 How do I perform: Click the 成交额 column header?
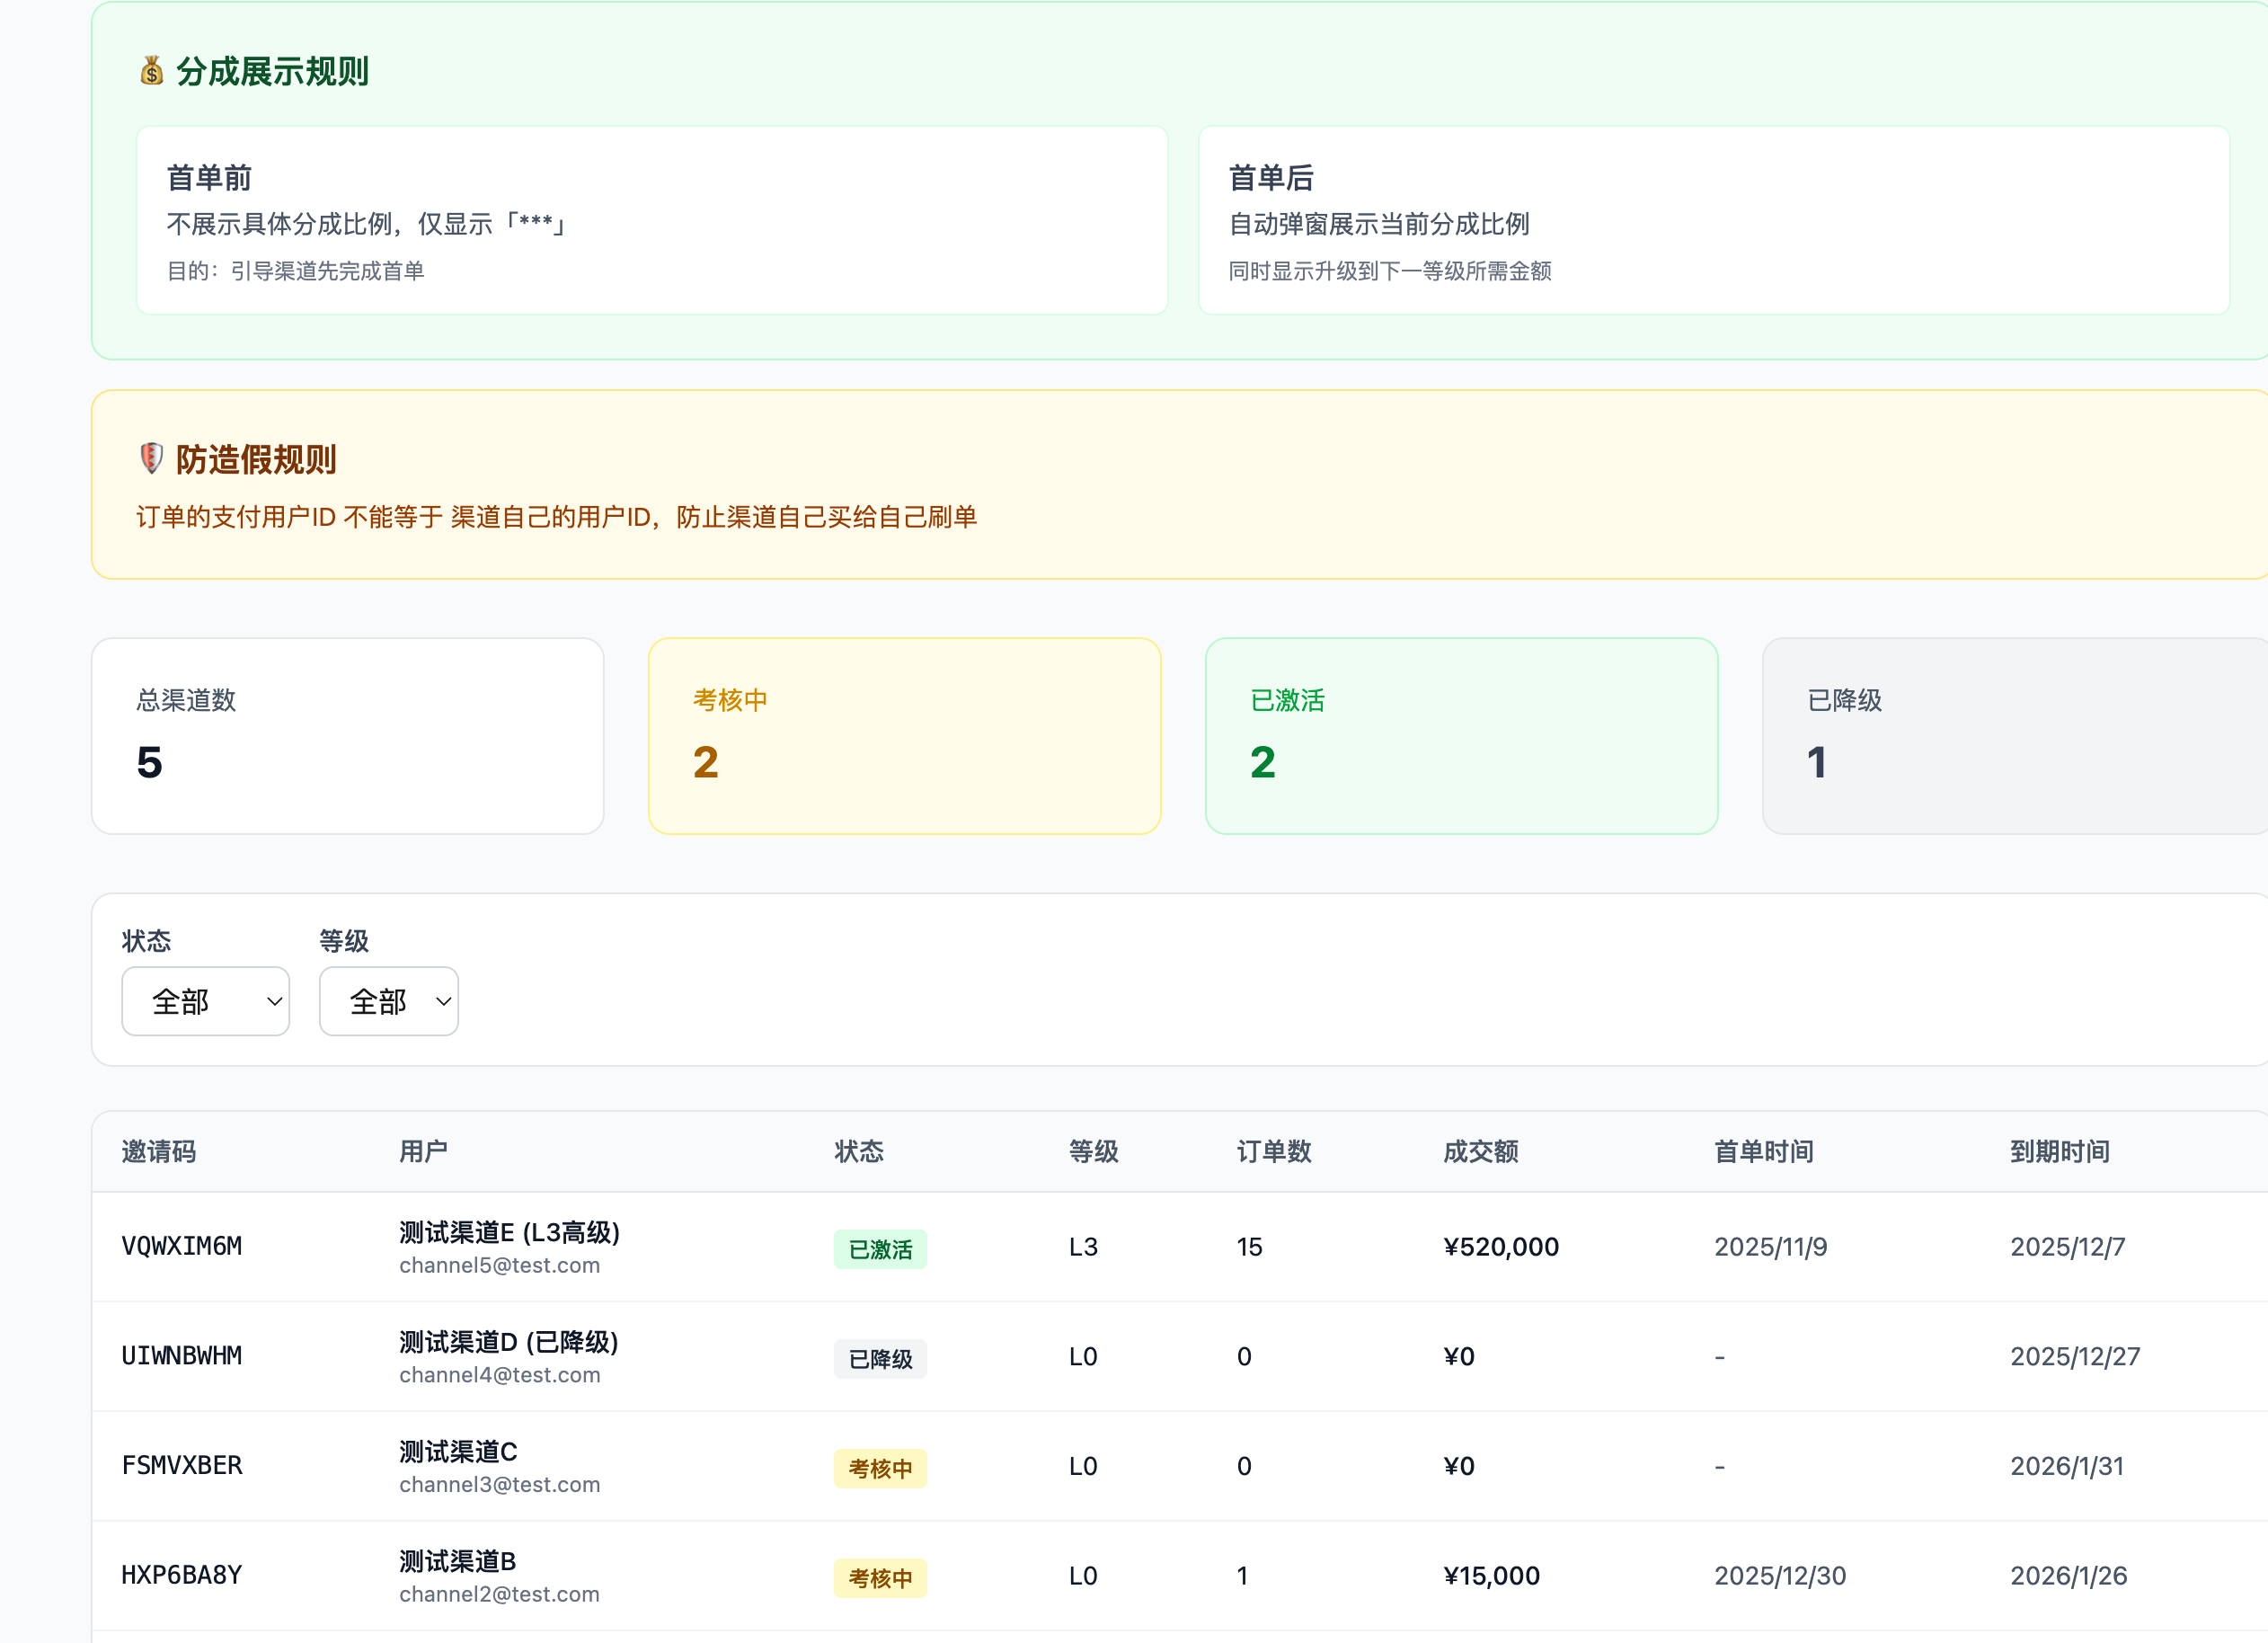[1480, 1152]
